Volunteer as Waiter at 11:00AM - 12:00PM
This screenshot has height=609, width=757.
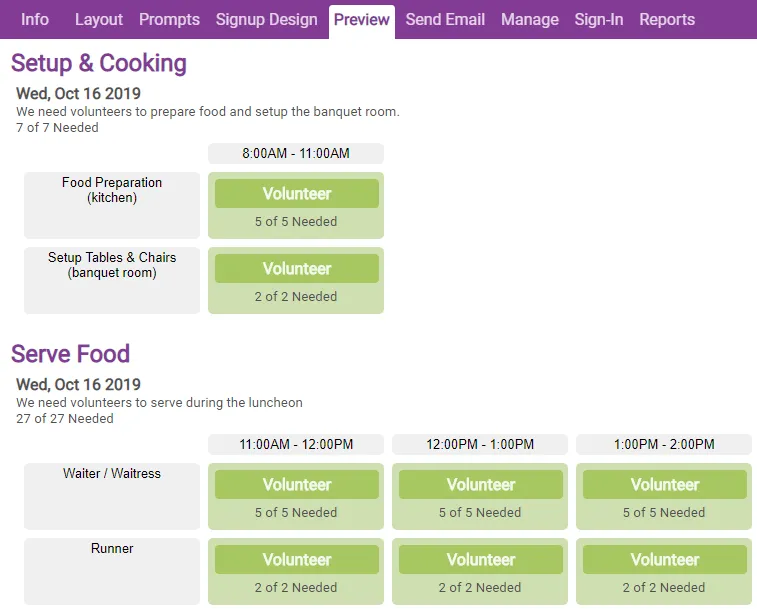pos(297,484)
